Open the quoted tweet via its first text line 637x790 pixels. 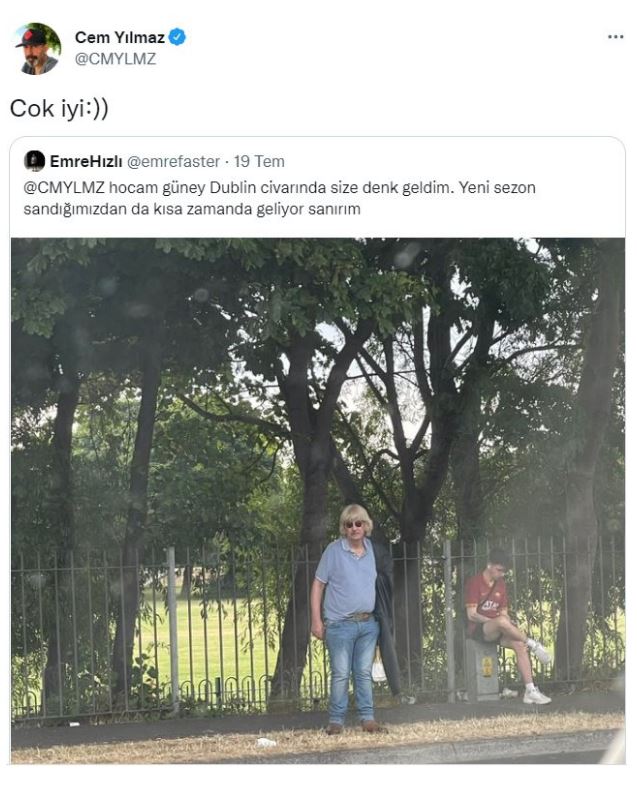(x=280, y=187)
